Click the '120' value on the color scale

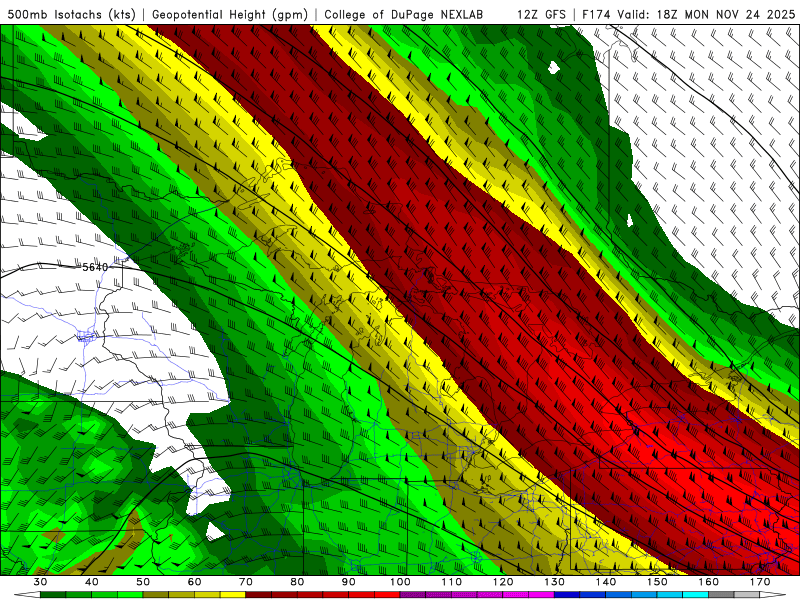[x=503, y=582]
